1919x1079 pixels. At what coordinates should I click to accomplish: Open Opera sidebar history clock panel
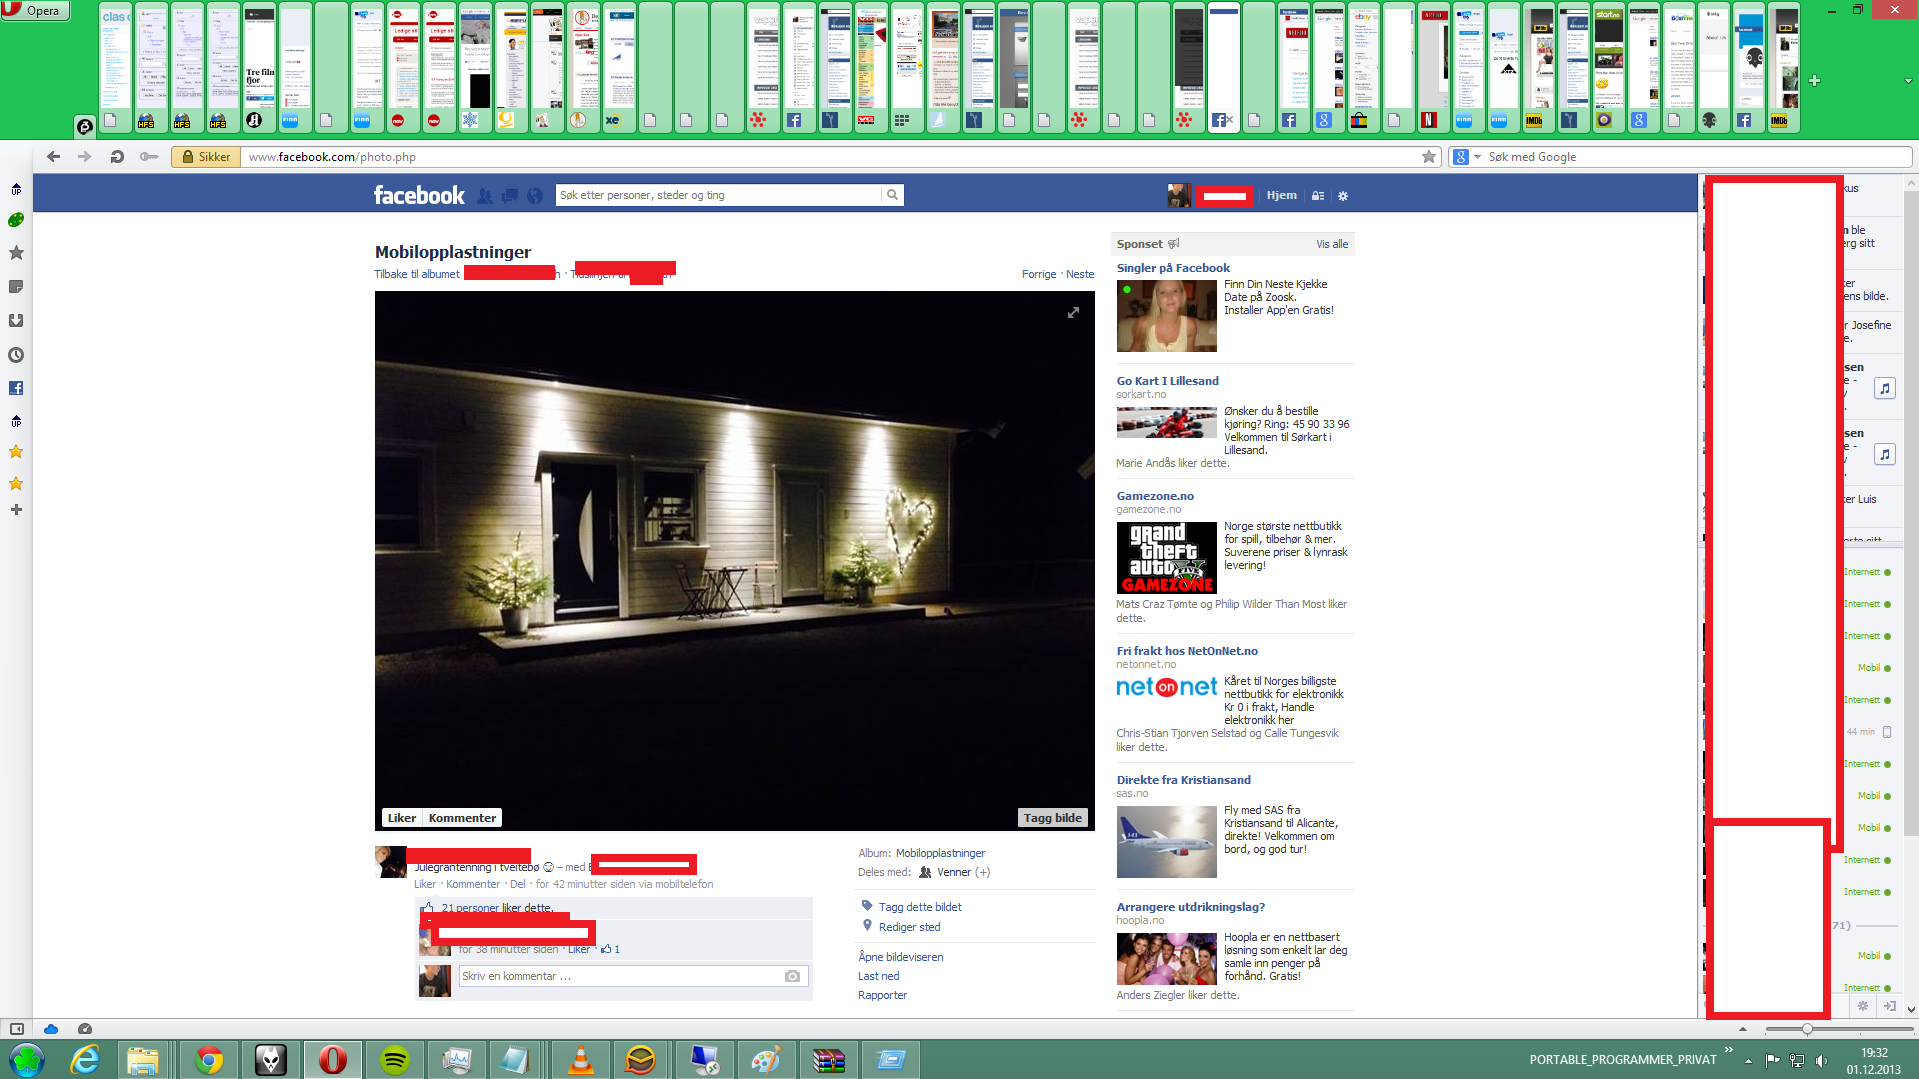[16, 355]
